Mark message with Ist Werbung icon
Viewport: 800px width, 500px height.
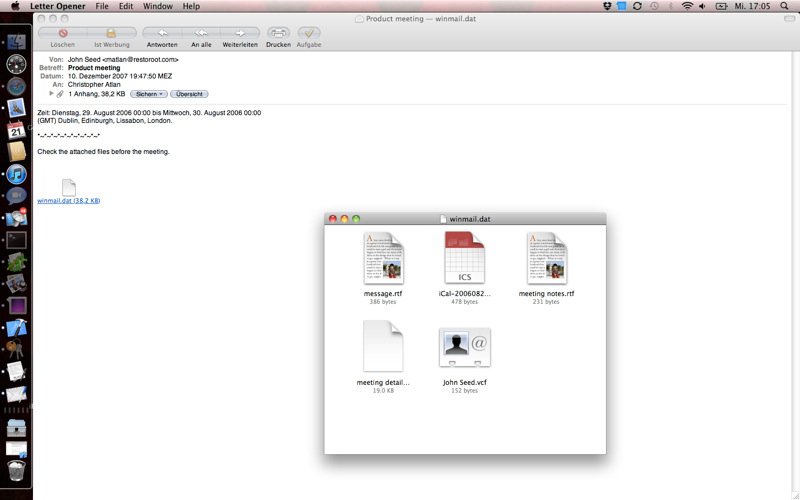[x=111, y=33]
